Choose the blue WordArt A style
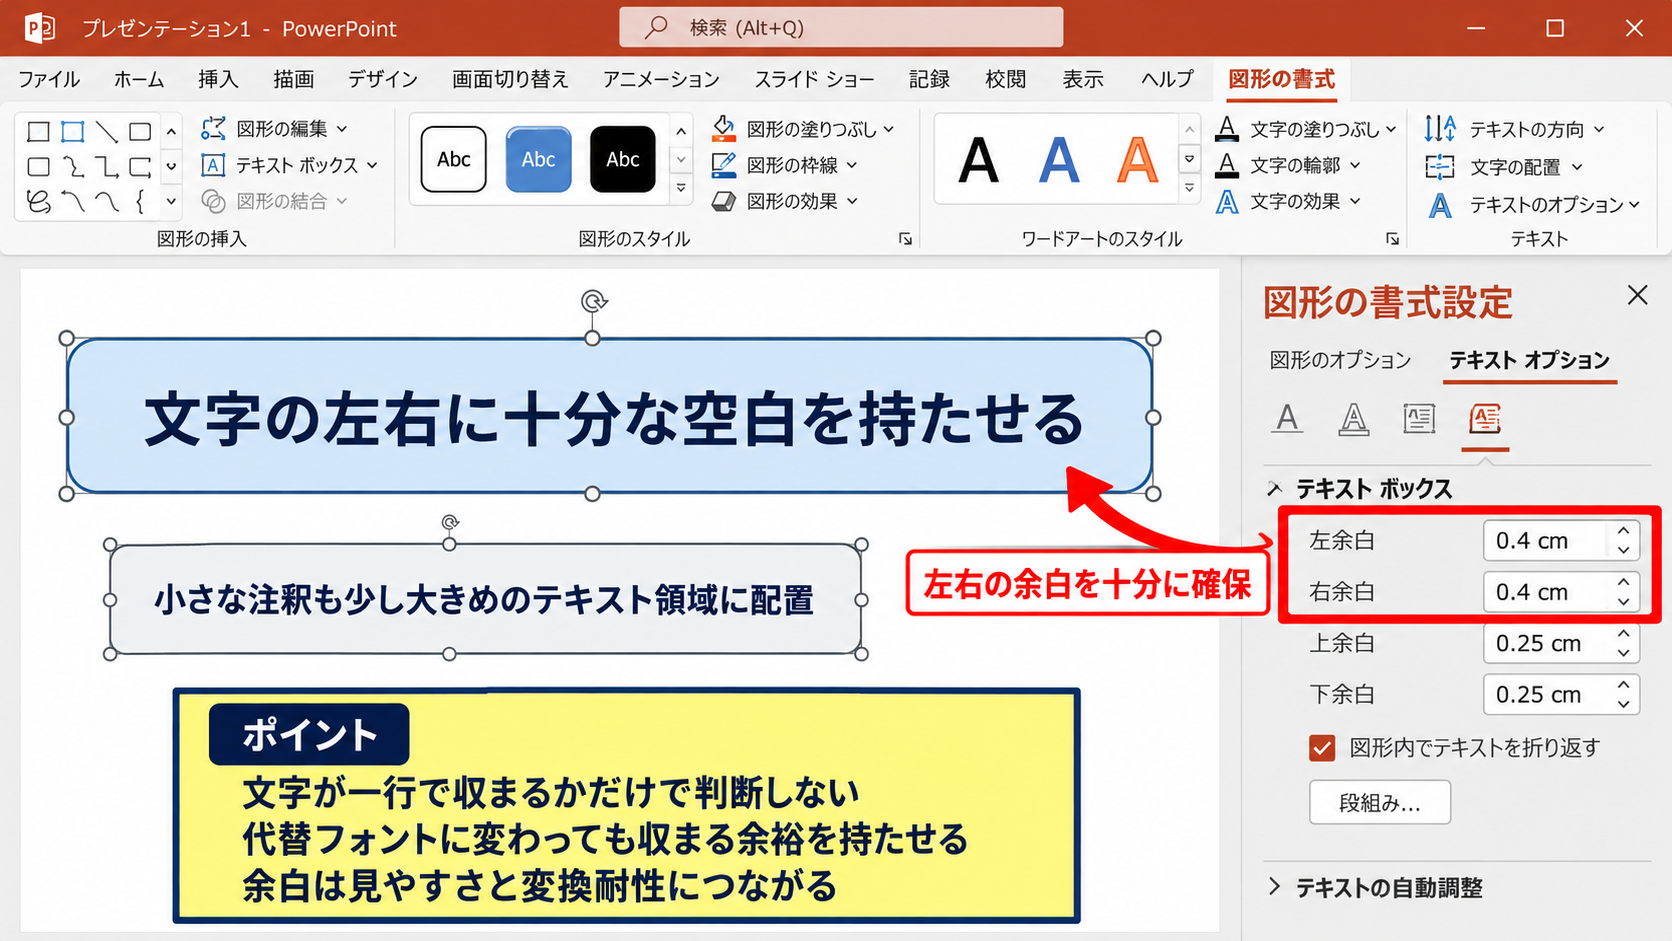The width and height of the screenshot is (1672, 941). [1059, 160]
